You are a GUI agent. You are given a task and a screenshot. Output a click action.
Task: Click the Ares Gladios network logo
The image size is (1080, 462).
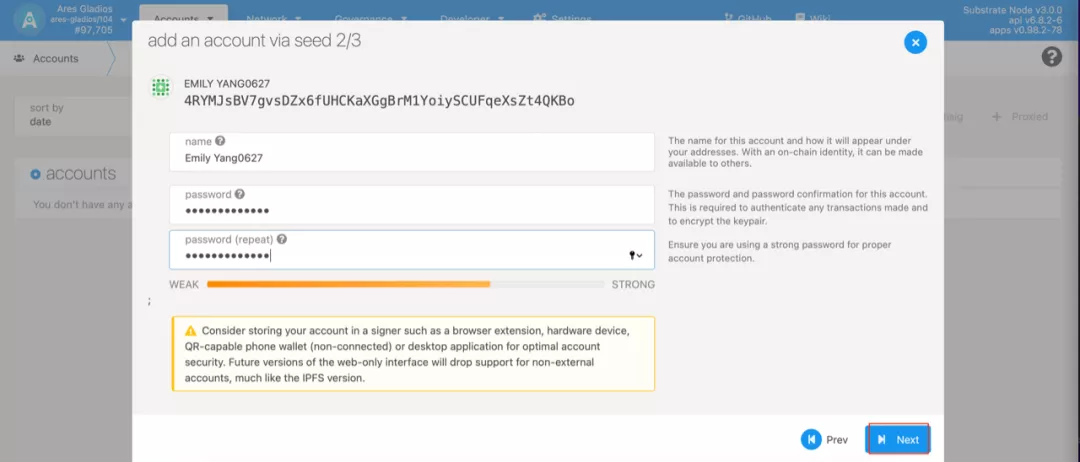pos(30,20)
